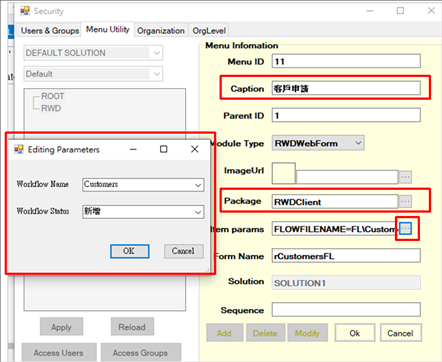Open the Users & Groups tab
442x362 pixels.
49,31
